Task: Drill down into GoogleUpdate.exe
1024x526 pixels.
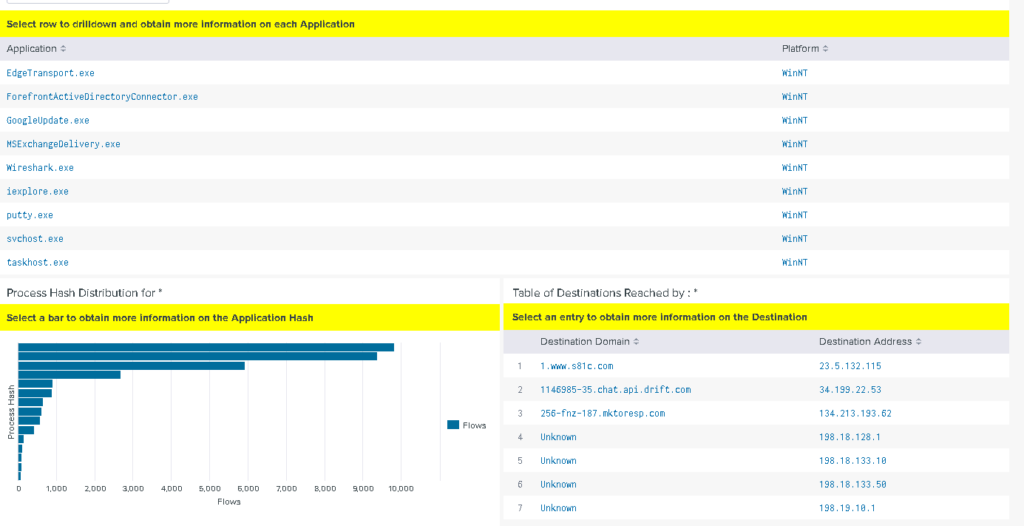Action: [x=48, y=121]
